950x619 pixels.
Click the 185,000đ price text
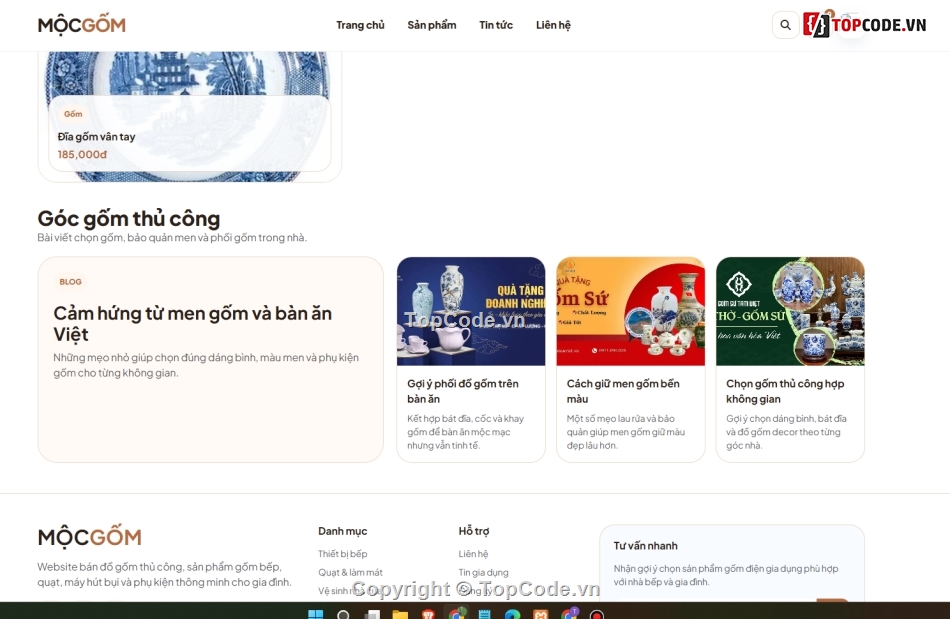(x=82, y=154)
